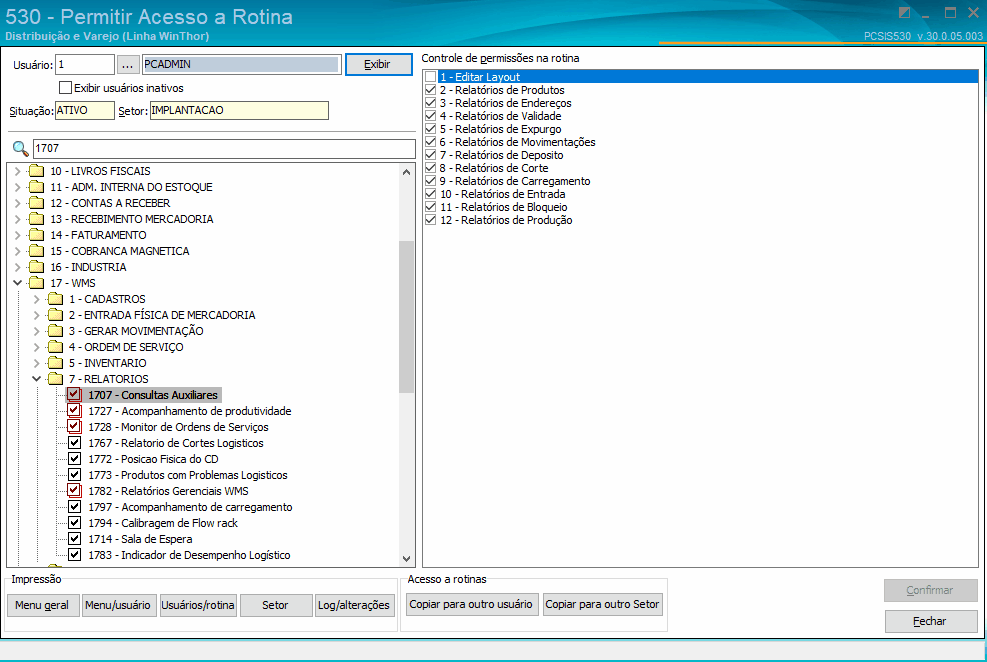The height and width of the screenshot is (662, 987).
Task: Click the 'Usuários/rotina' print button
Action: pyautogui.click(x=198, y=605)
